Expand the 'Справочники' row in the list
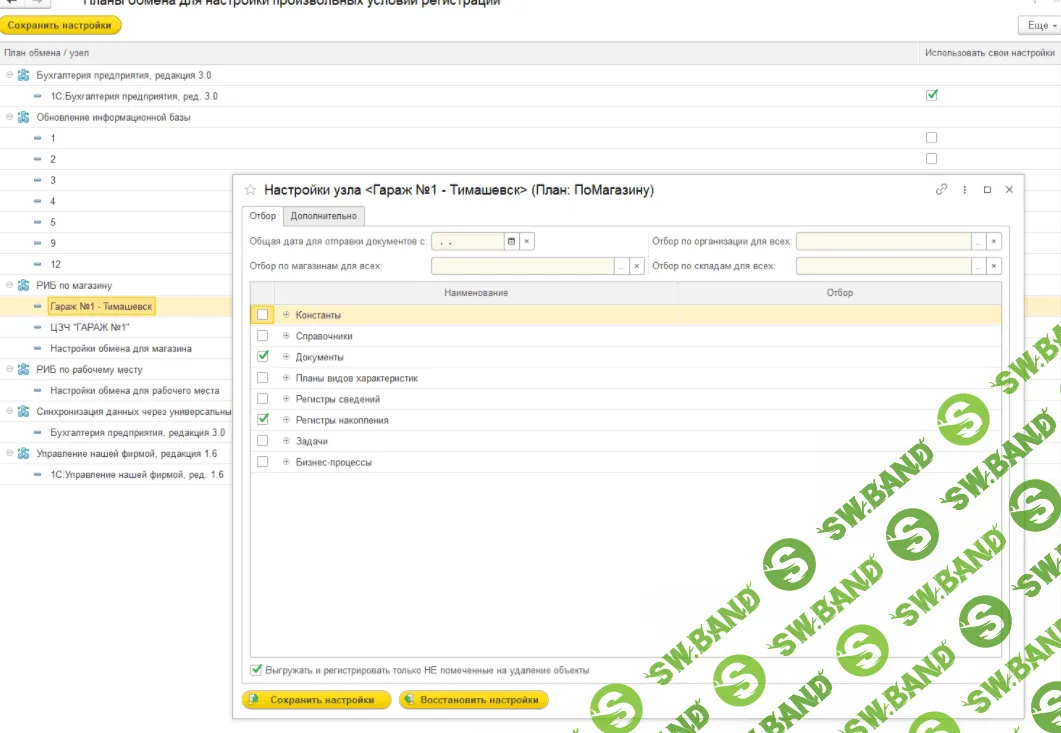The image size is (1061, 733). tap(287, 336)
